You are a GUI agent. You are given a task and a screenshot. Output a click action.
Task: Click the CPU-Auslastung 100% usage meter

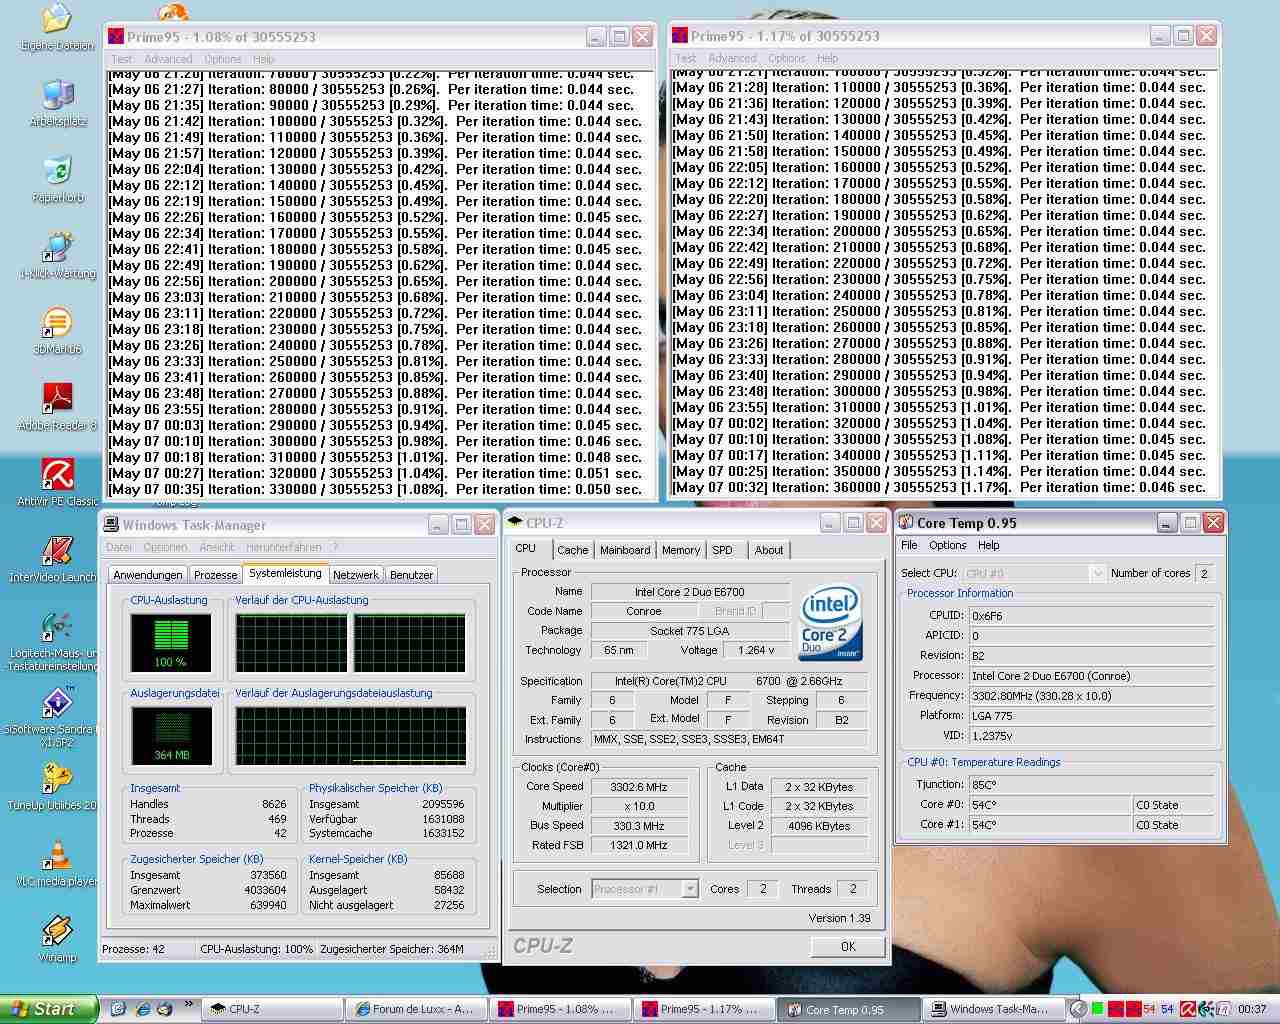coord(171,642)
